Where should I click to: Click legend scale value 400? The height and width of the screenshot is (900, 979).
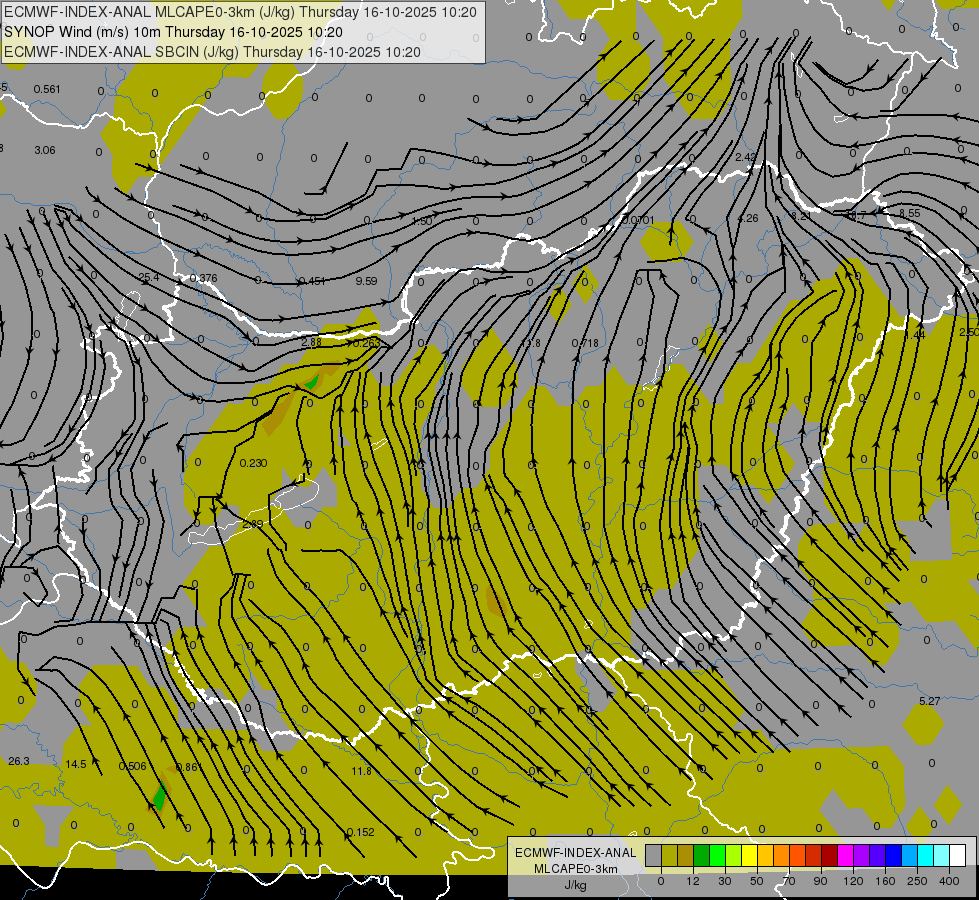coord(949,881)
